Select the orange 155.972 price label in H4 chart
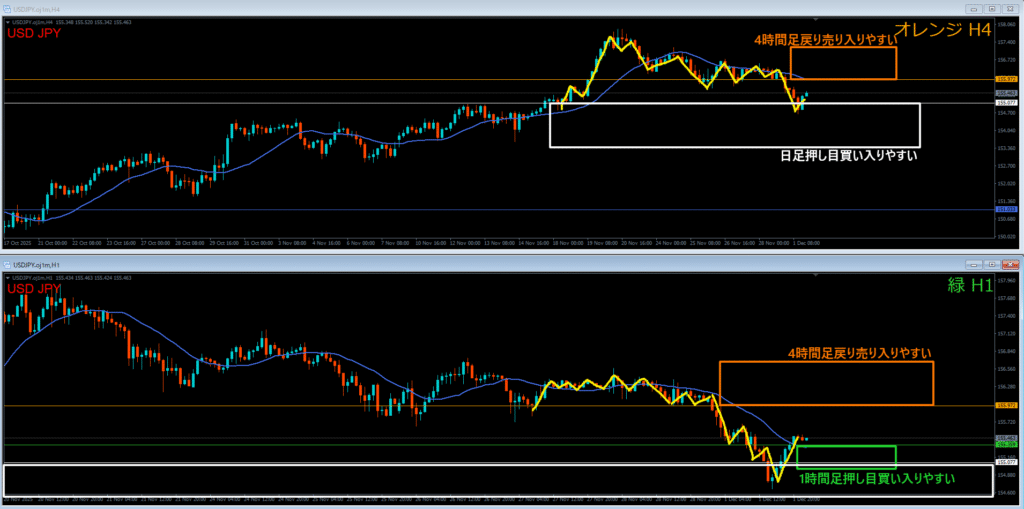 coord(1004,79)
